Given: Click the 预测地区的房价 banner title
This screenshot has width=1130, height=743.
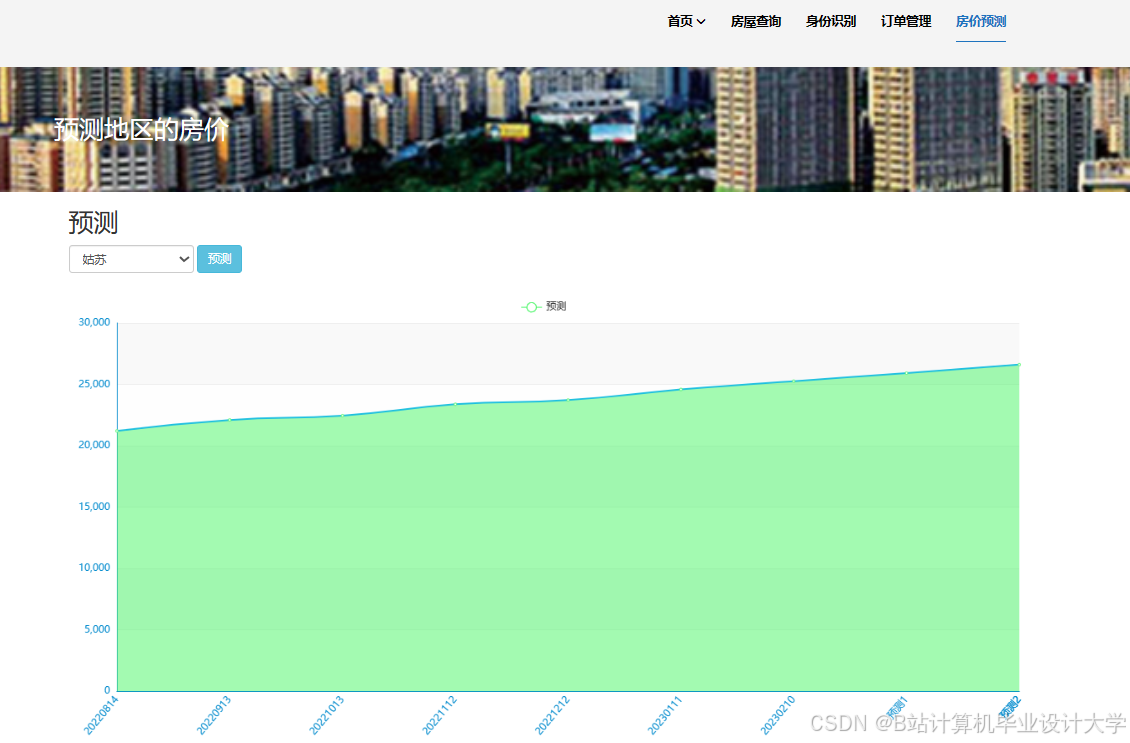Looking at the screenshot, I should [x=141, y=130].
